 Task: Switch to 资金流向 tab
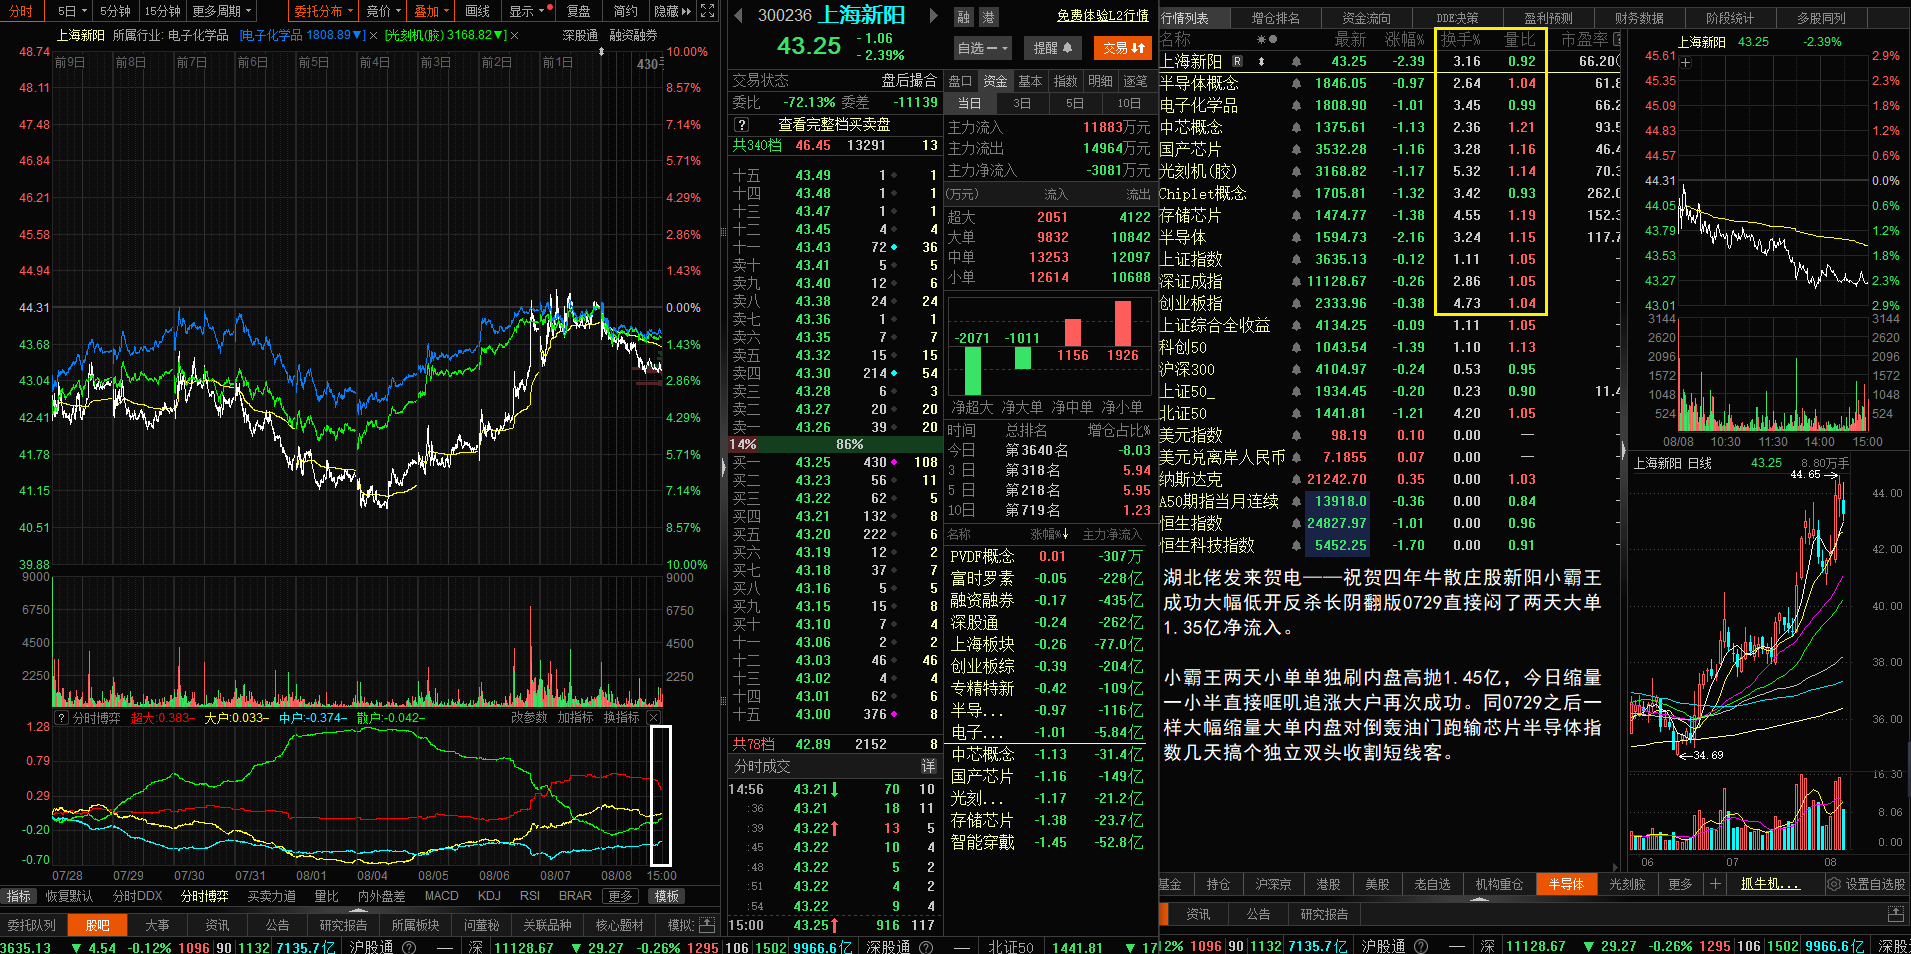[x=1366, y=18]
